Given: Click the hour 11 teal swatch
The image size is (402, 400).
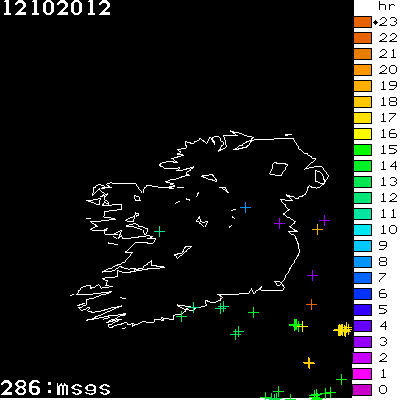Looking at the screenshot, I should click(x=362, y=214).
